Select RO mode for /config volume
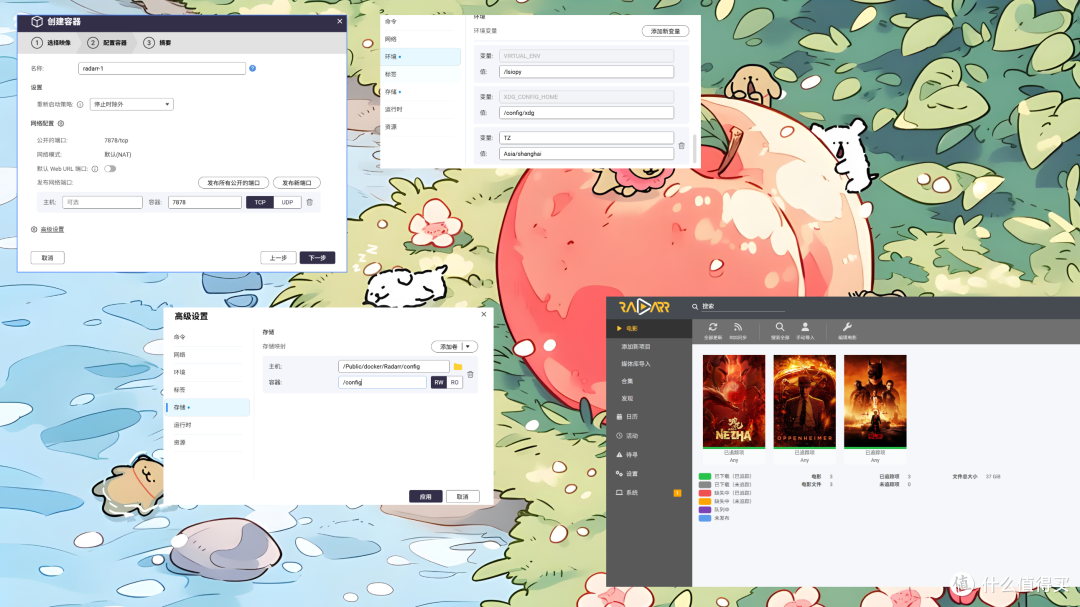Viewport: 1080px width, 607px height. coord(455,382)
